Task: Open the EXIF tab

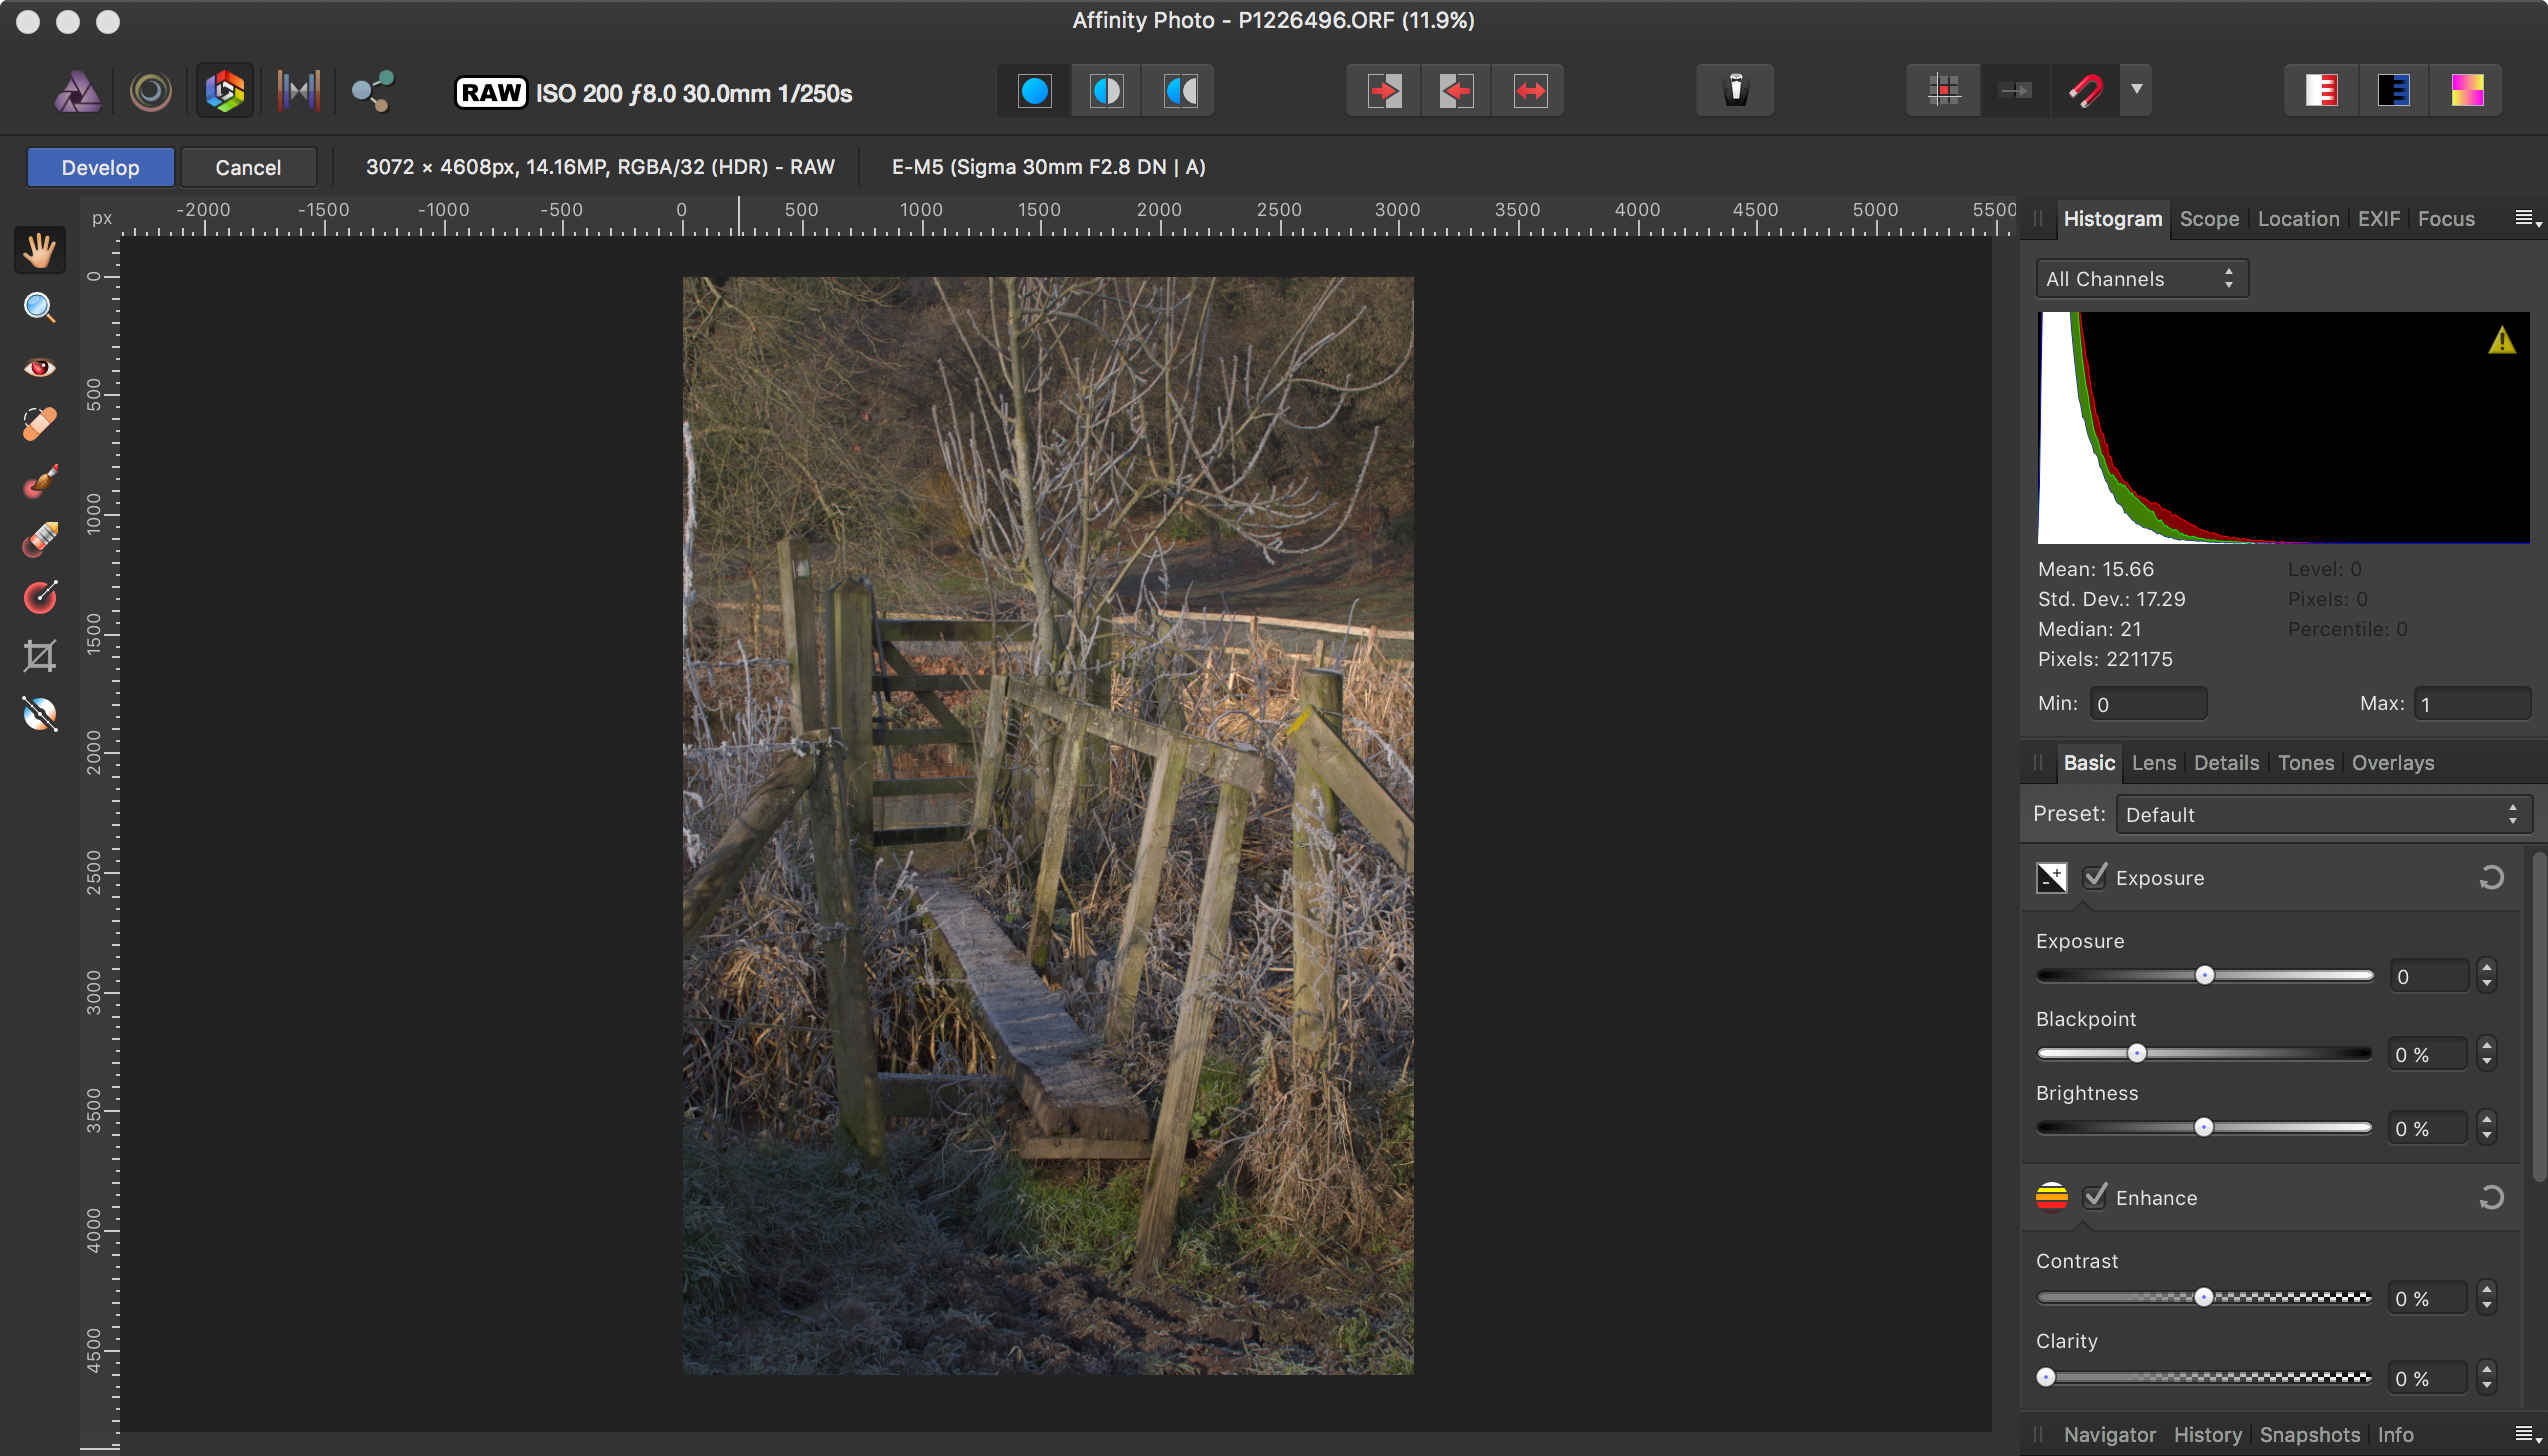Action: [2378, 219]
